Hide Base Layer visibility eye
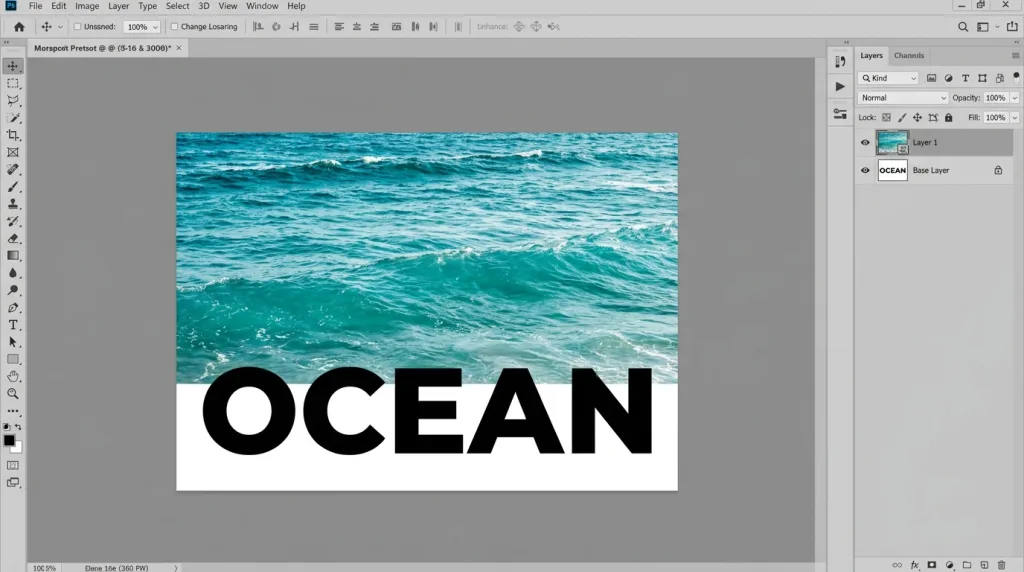This screenshot has width=1024, height=572. tap(865, 170)
